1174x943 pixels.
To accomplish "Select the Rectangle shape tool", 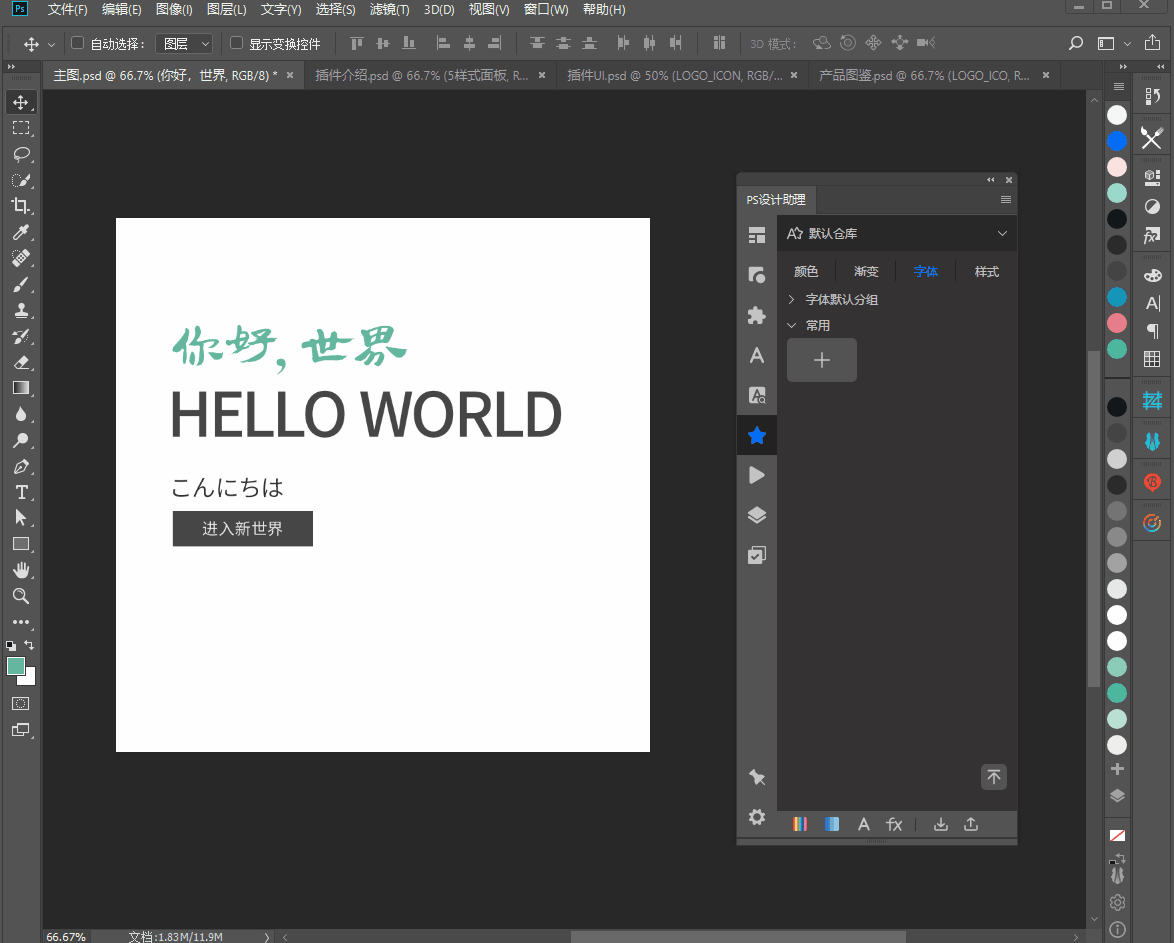I will click(x=21, y=545).
